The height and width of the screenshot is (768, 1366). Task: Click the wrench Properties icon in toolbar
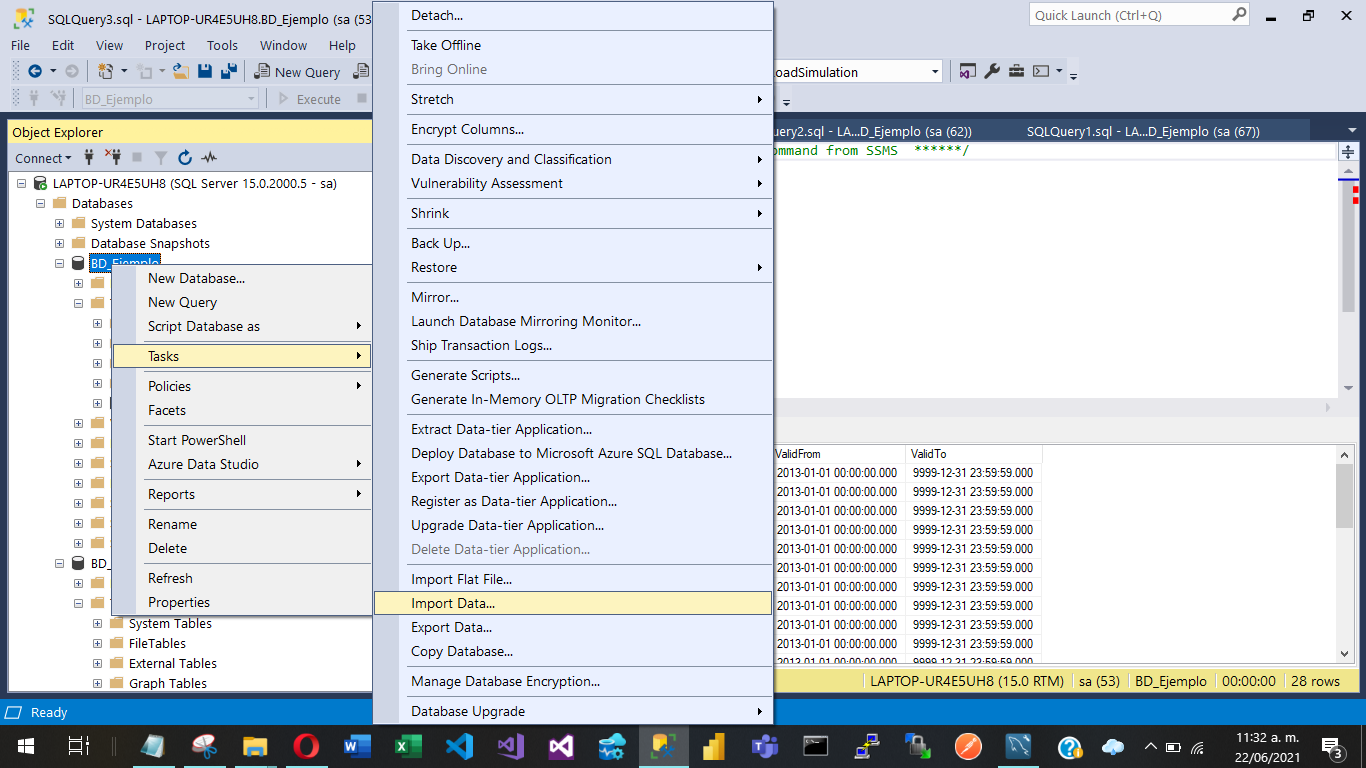coord(992,72)
